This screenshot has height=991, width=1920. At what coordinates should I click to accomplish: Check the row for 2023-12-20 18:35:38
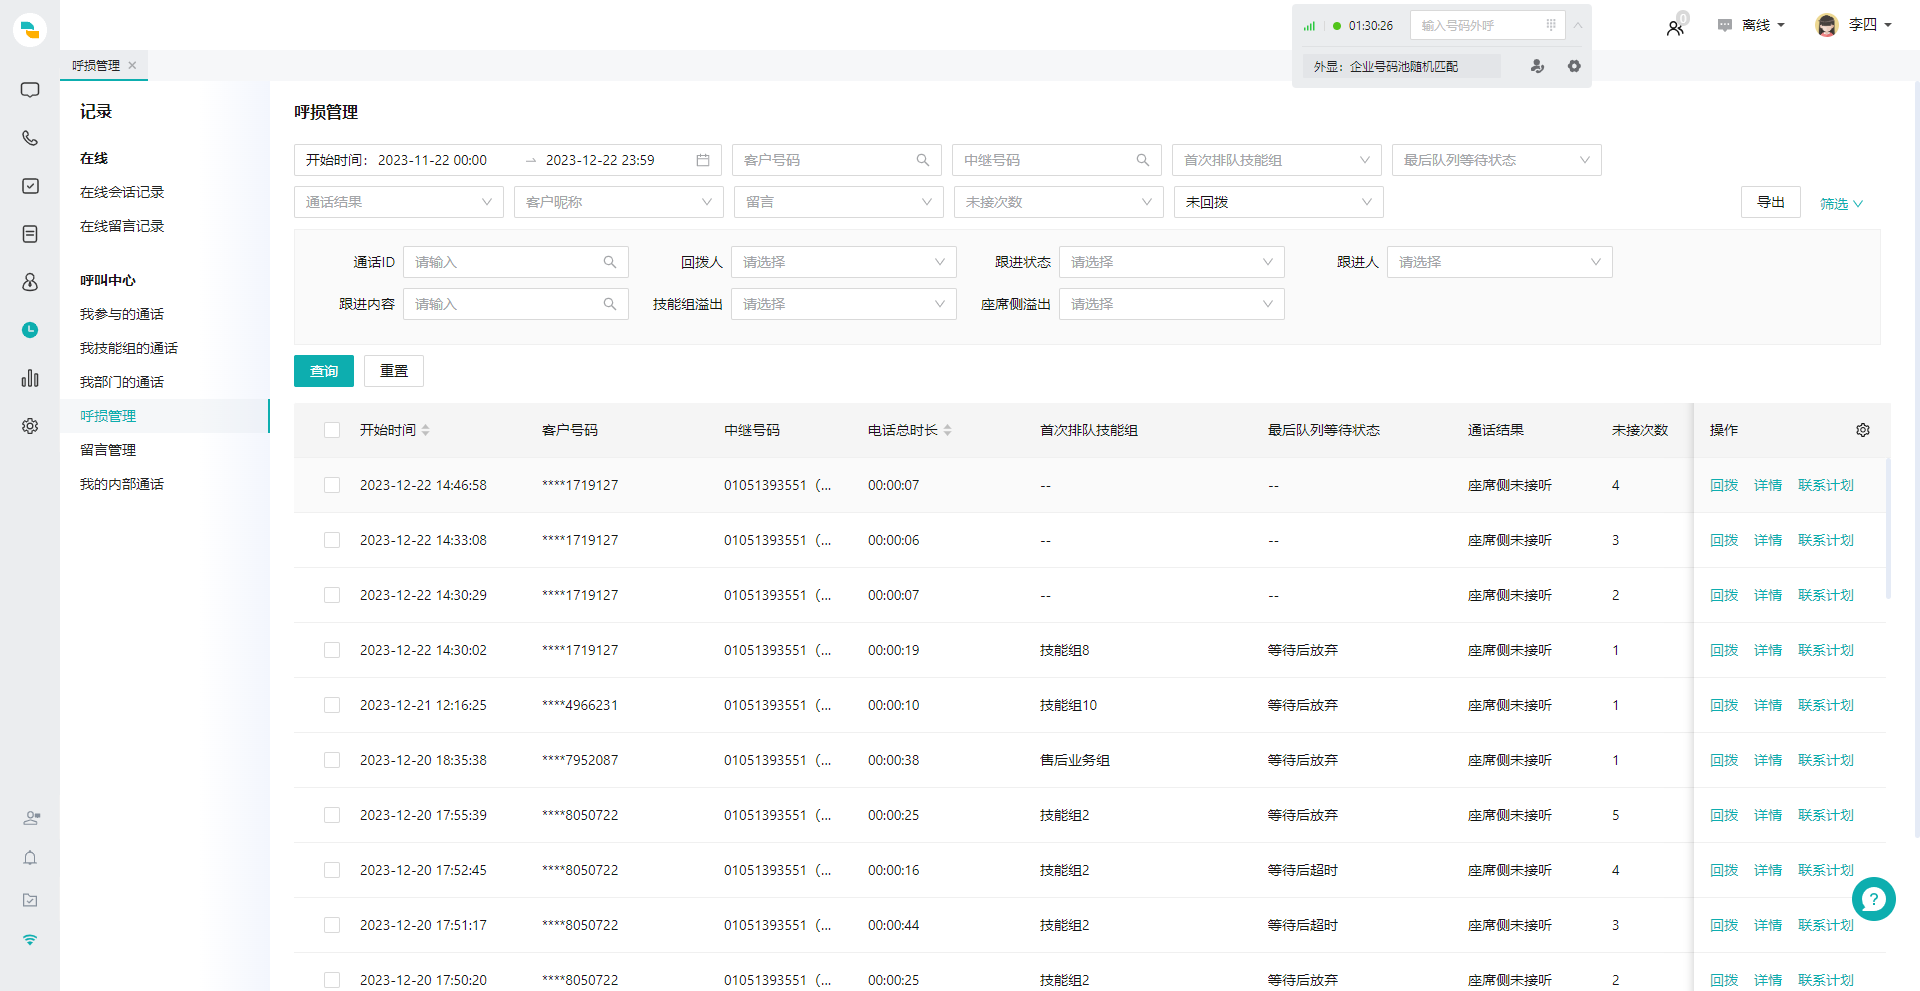point(332,760)
